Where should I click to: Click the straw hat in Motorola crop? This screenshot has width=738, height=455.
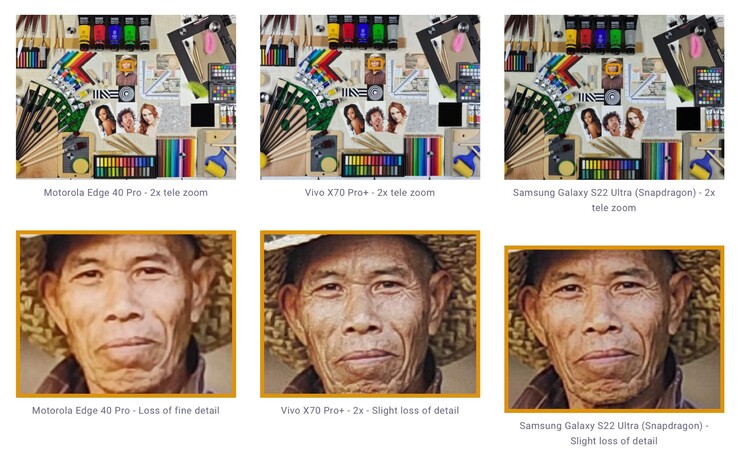click(214, 292)
